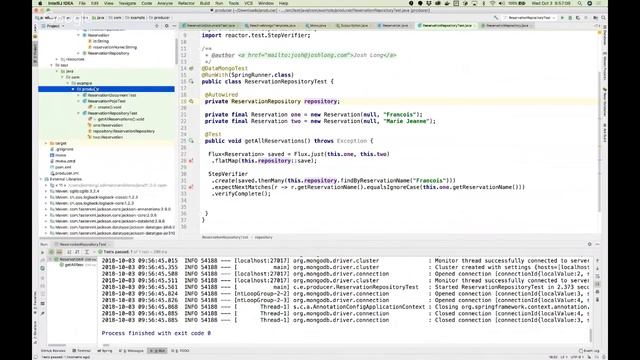Click the build hammer icon in top toolbar
Image resolution: width=640 pixels, height=360 pixels.
point(496,18)
